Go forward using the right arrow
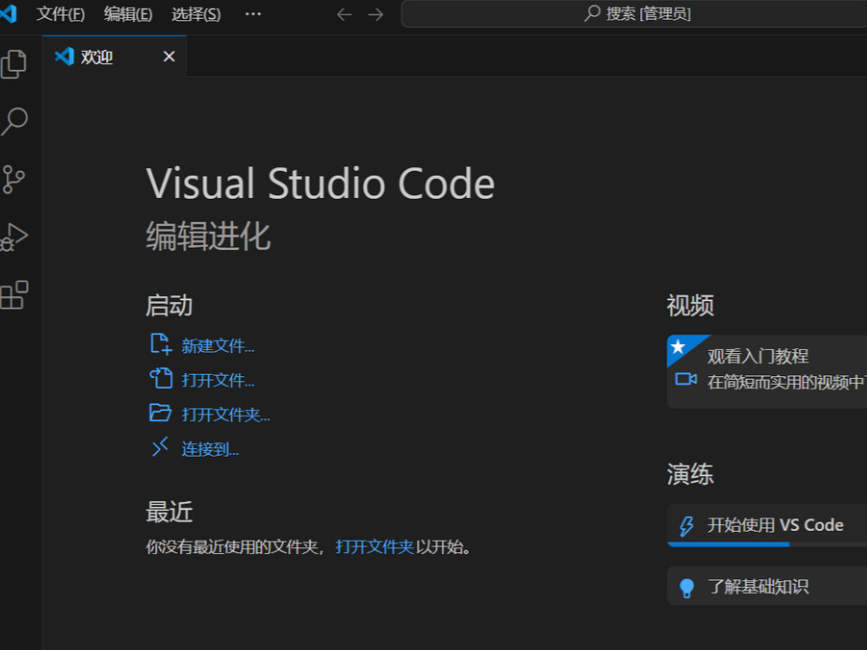 (376, 14)
